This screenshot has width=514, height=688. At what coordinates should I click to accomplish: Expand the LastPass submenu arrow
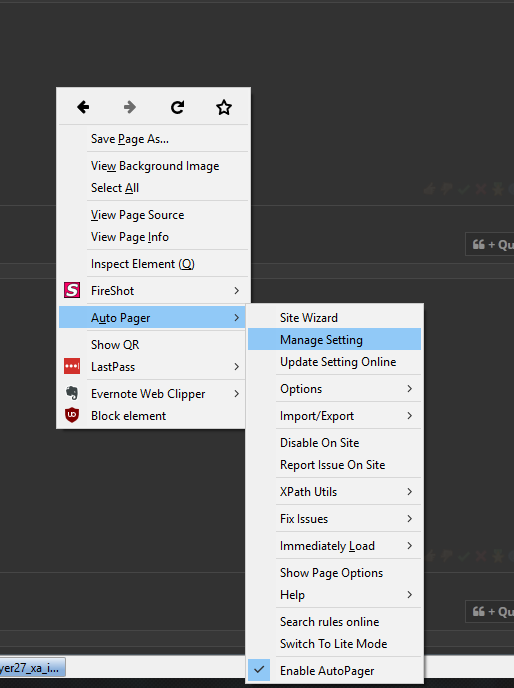237,366
